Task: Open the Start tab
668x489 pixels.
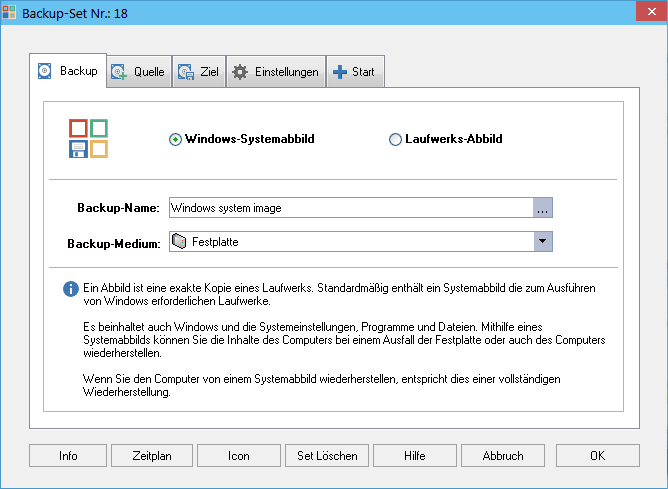Action: pos(355,72)
